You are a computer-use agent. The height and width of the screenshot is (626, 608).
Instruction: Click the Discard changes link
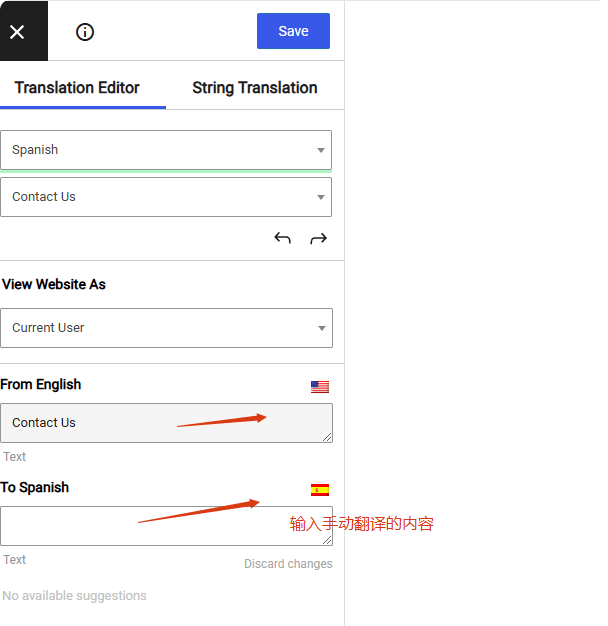click(x=288, y=563)
